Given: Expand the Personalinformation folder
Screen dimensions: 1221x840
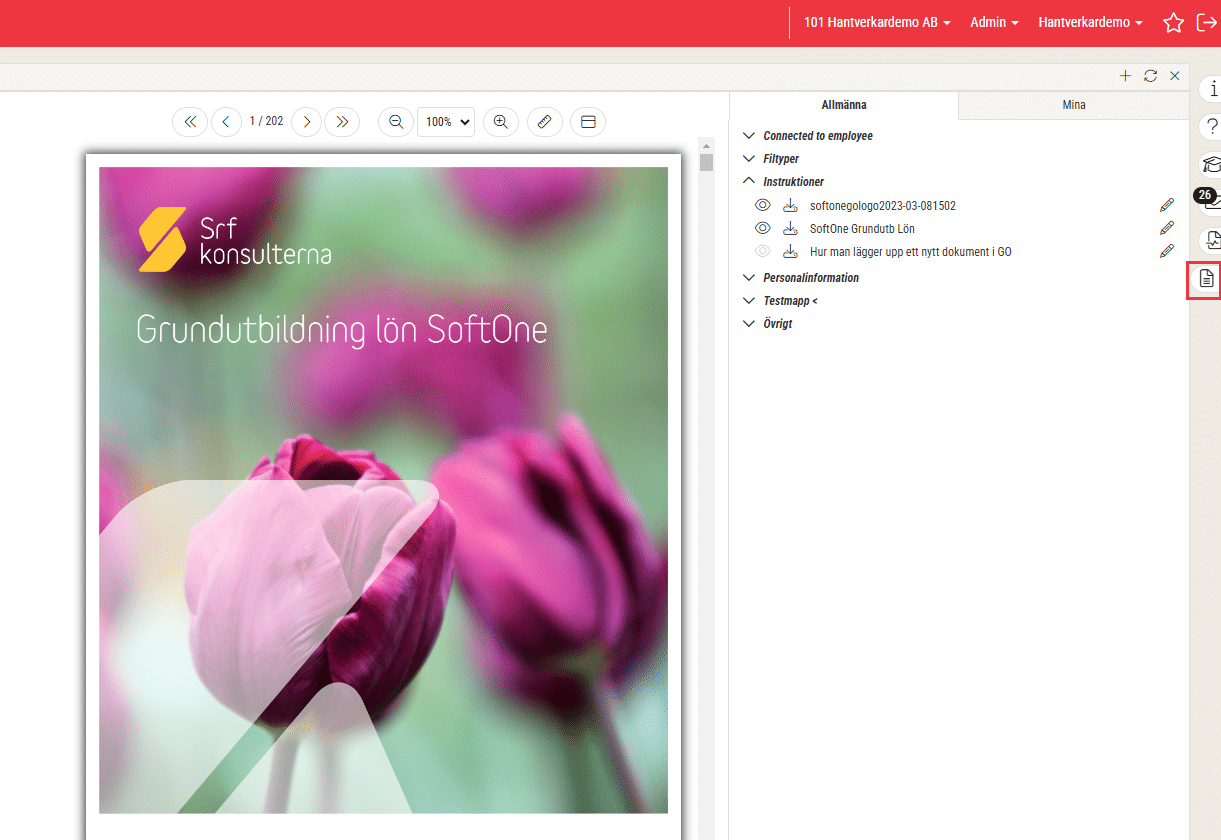Looking at the screenshot, I should (801, 278).
